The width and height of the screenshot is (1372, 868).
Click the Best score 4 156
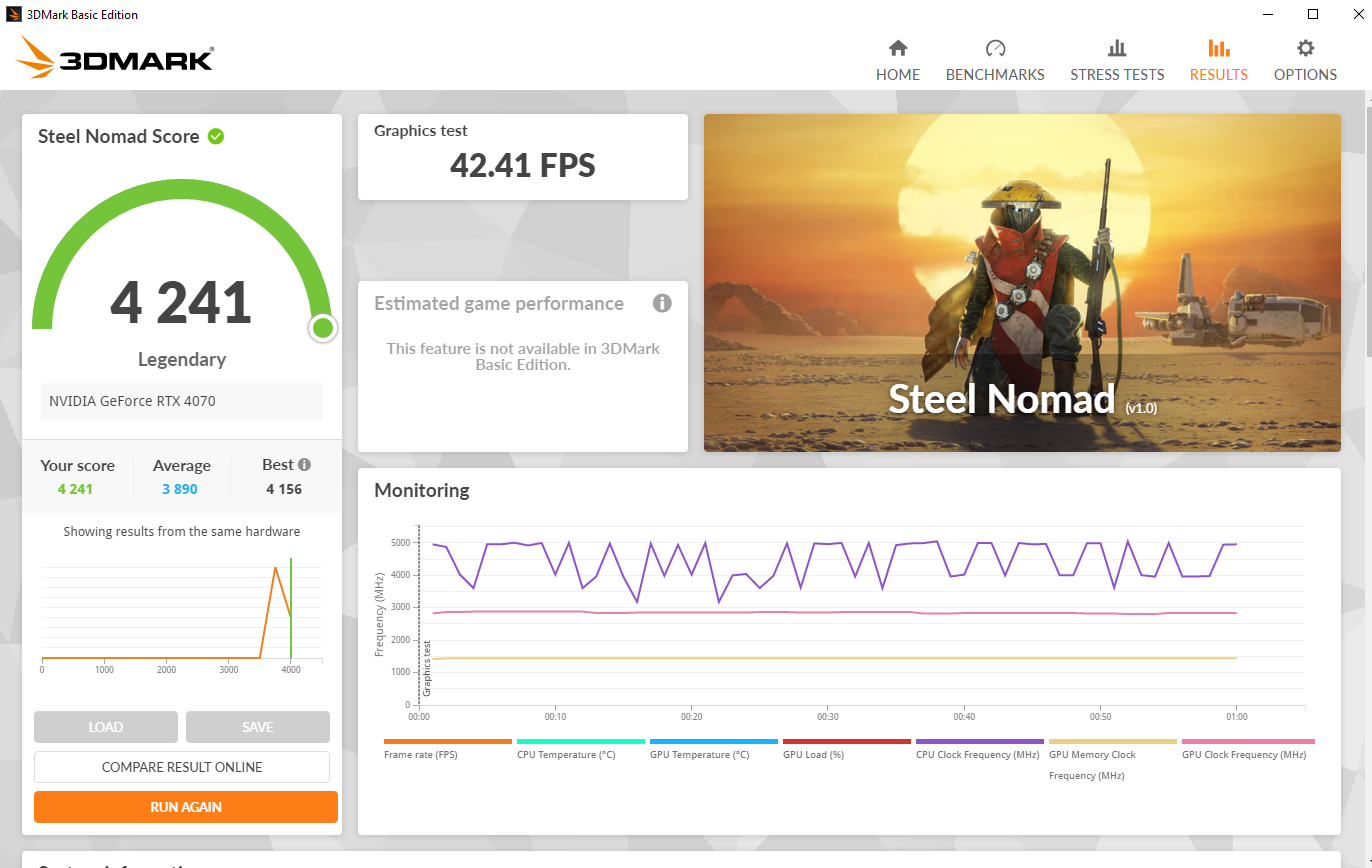coord(284,489)
